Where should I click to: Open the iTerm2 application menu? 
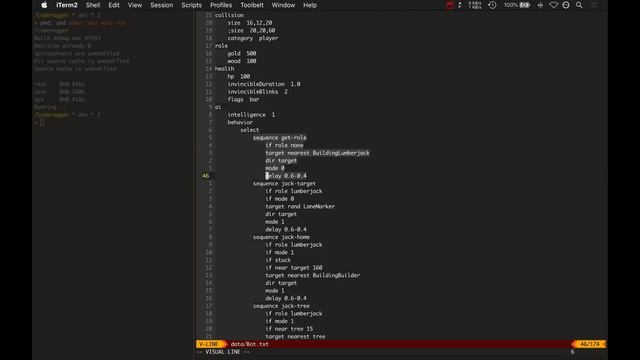(67, 5)
